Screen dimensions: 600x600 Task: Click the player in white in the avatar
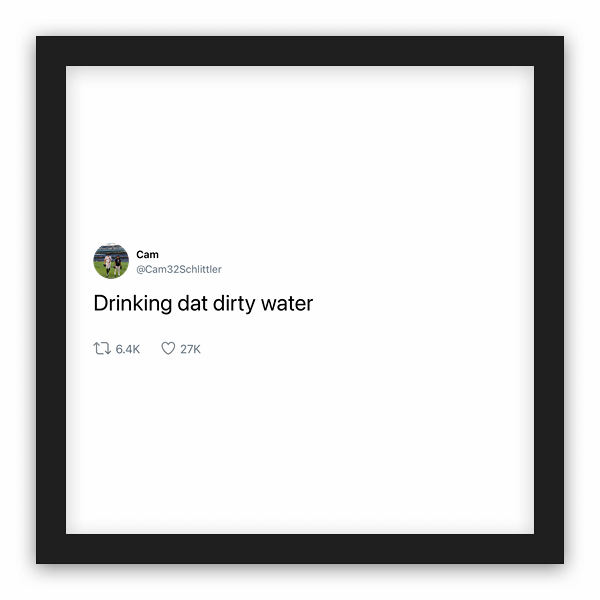coord(108,264)
